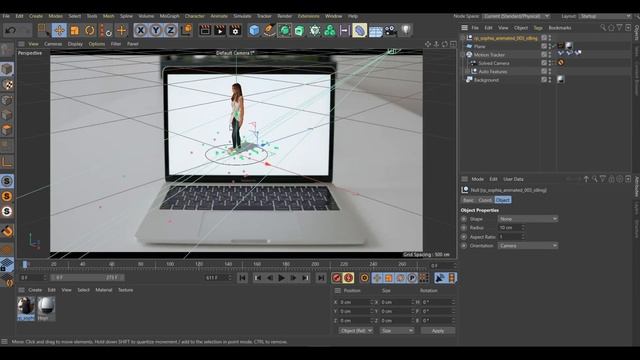Click Render View clapperboard icon
This screenshot has height=360, width=640.
point(205,30)
